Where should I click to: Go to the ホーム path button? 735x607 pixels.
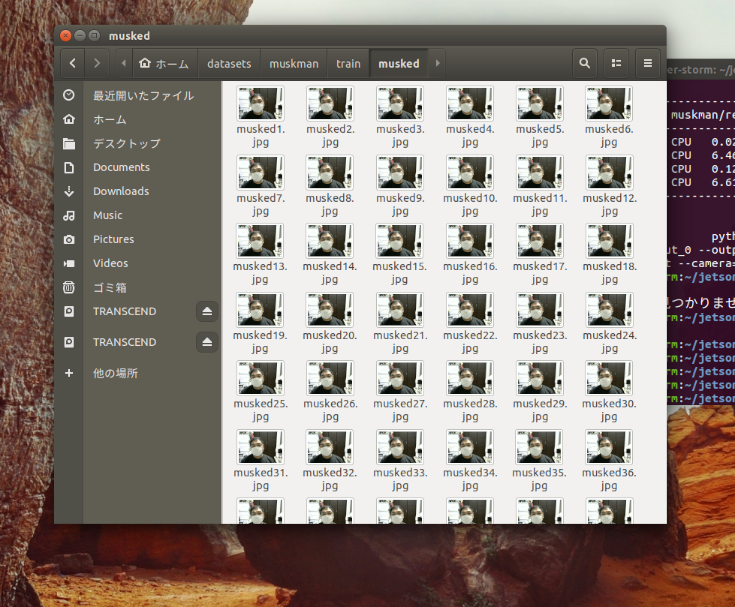(x=165, y=63)
